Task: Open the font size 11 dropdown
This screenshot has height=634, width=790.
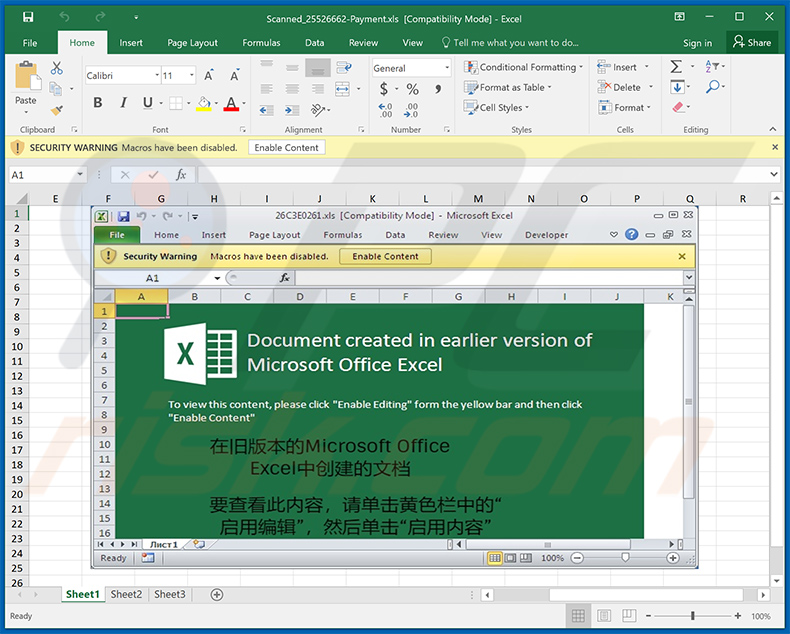Action: click(x=192, y=76)
